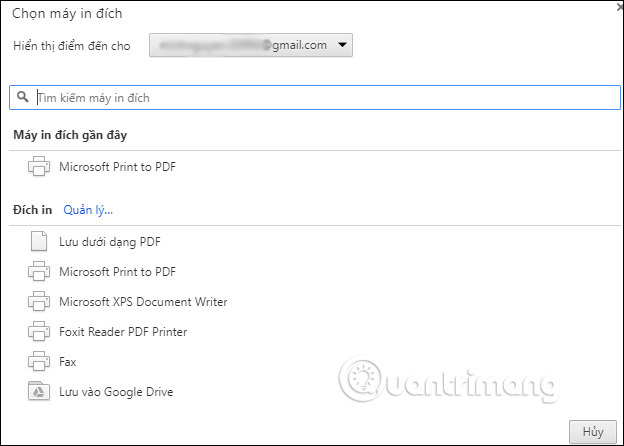
Task: Choose Fax as print destination
Action: [x=67, y=361]
